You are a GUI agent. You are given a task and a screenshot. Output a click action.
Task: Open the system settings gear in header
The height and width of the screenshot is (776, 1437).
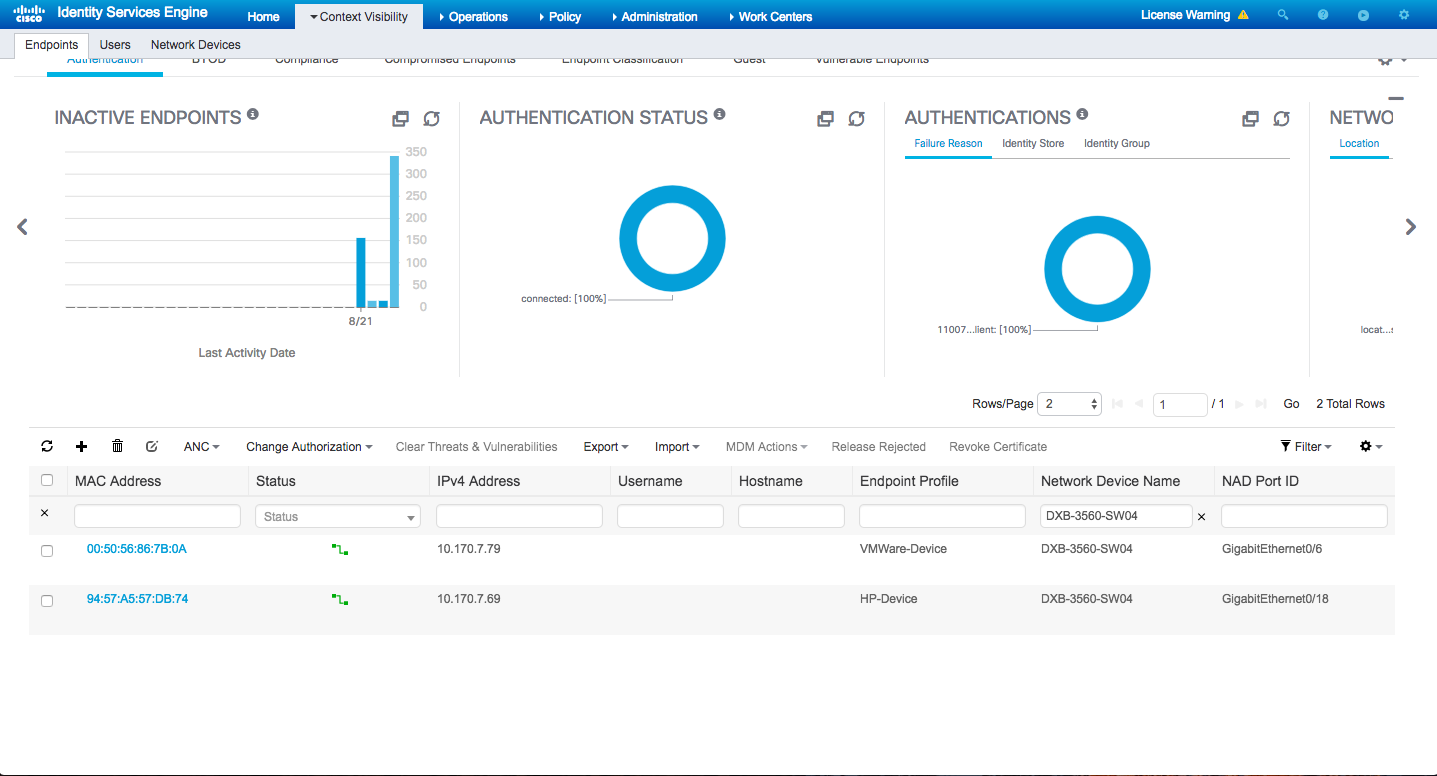(1404, 15)
